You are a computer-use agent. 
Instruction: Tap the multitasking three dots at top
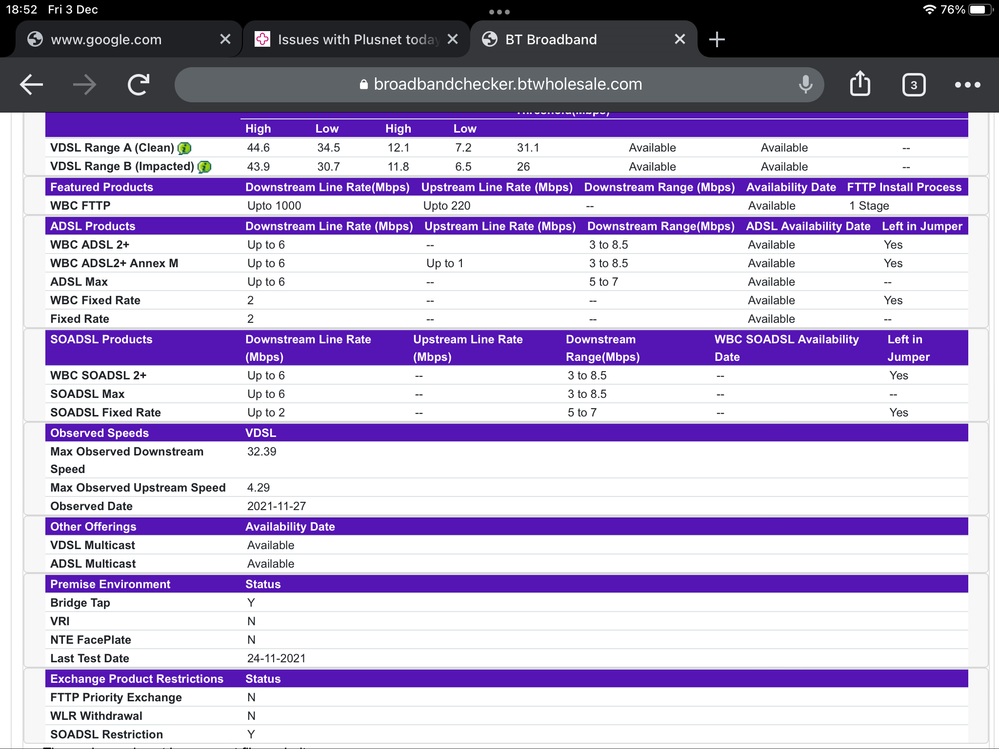[499, 12]
